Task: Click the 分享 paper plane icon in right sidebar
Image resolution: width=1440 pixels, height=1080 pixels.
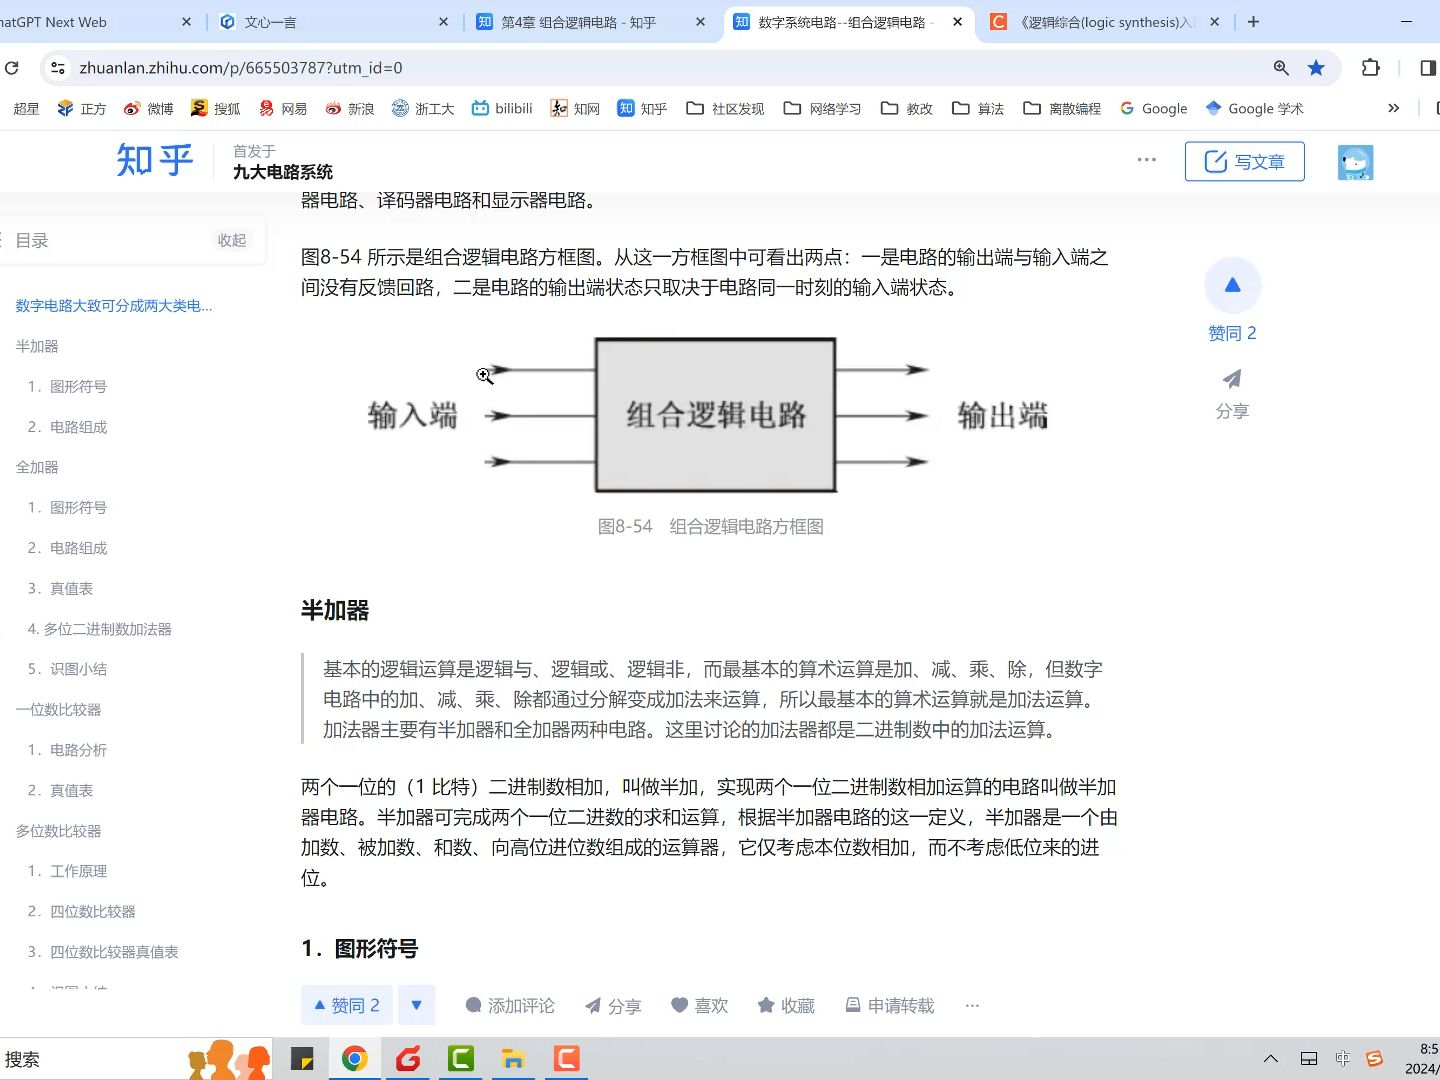Action: (x=1232, y=379)
